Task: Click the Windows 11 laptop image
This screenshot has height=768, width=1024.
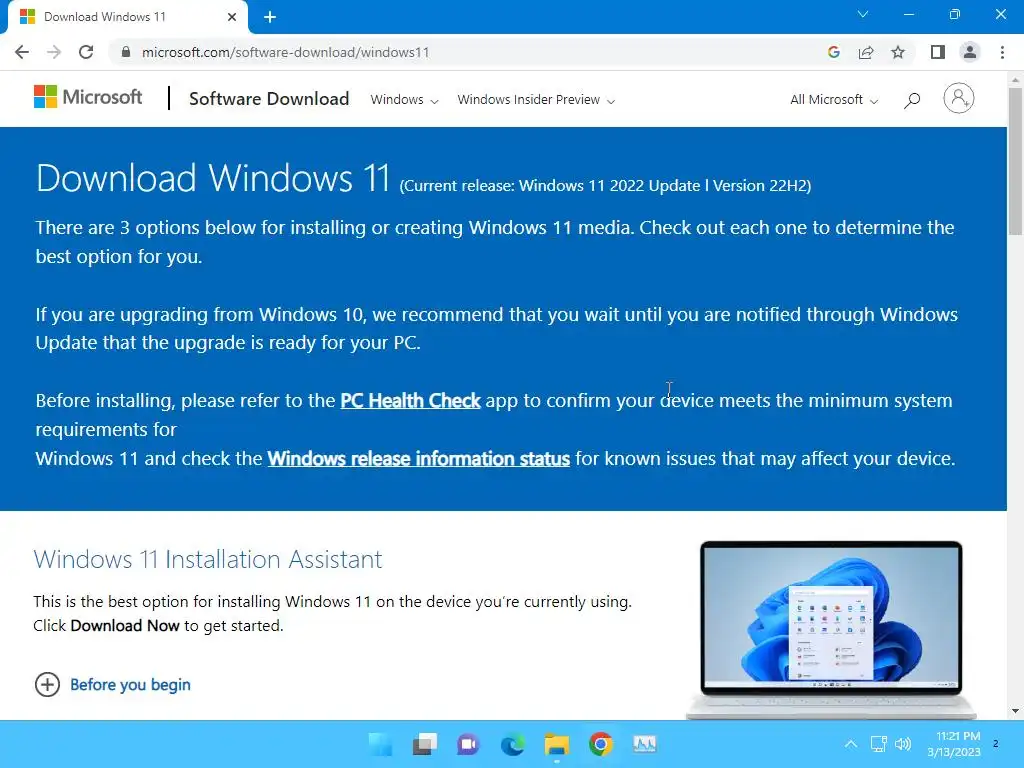Action: click(x=831, y=629)
